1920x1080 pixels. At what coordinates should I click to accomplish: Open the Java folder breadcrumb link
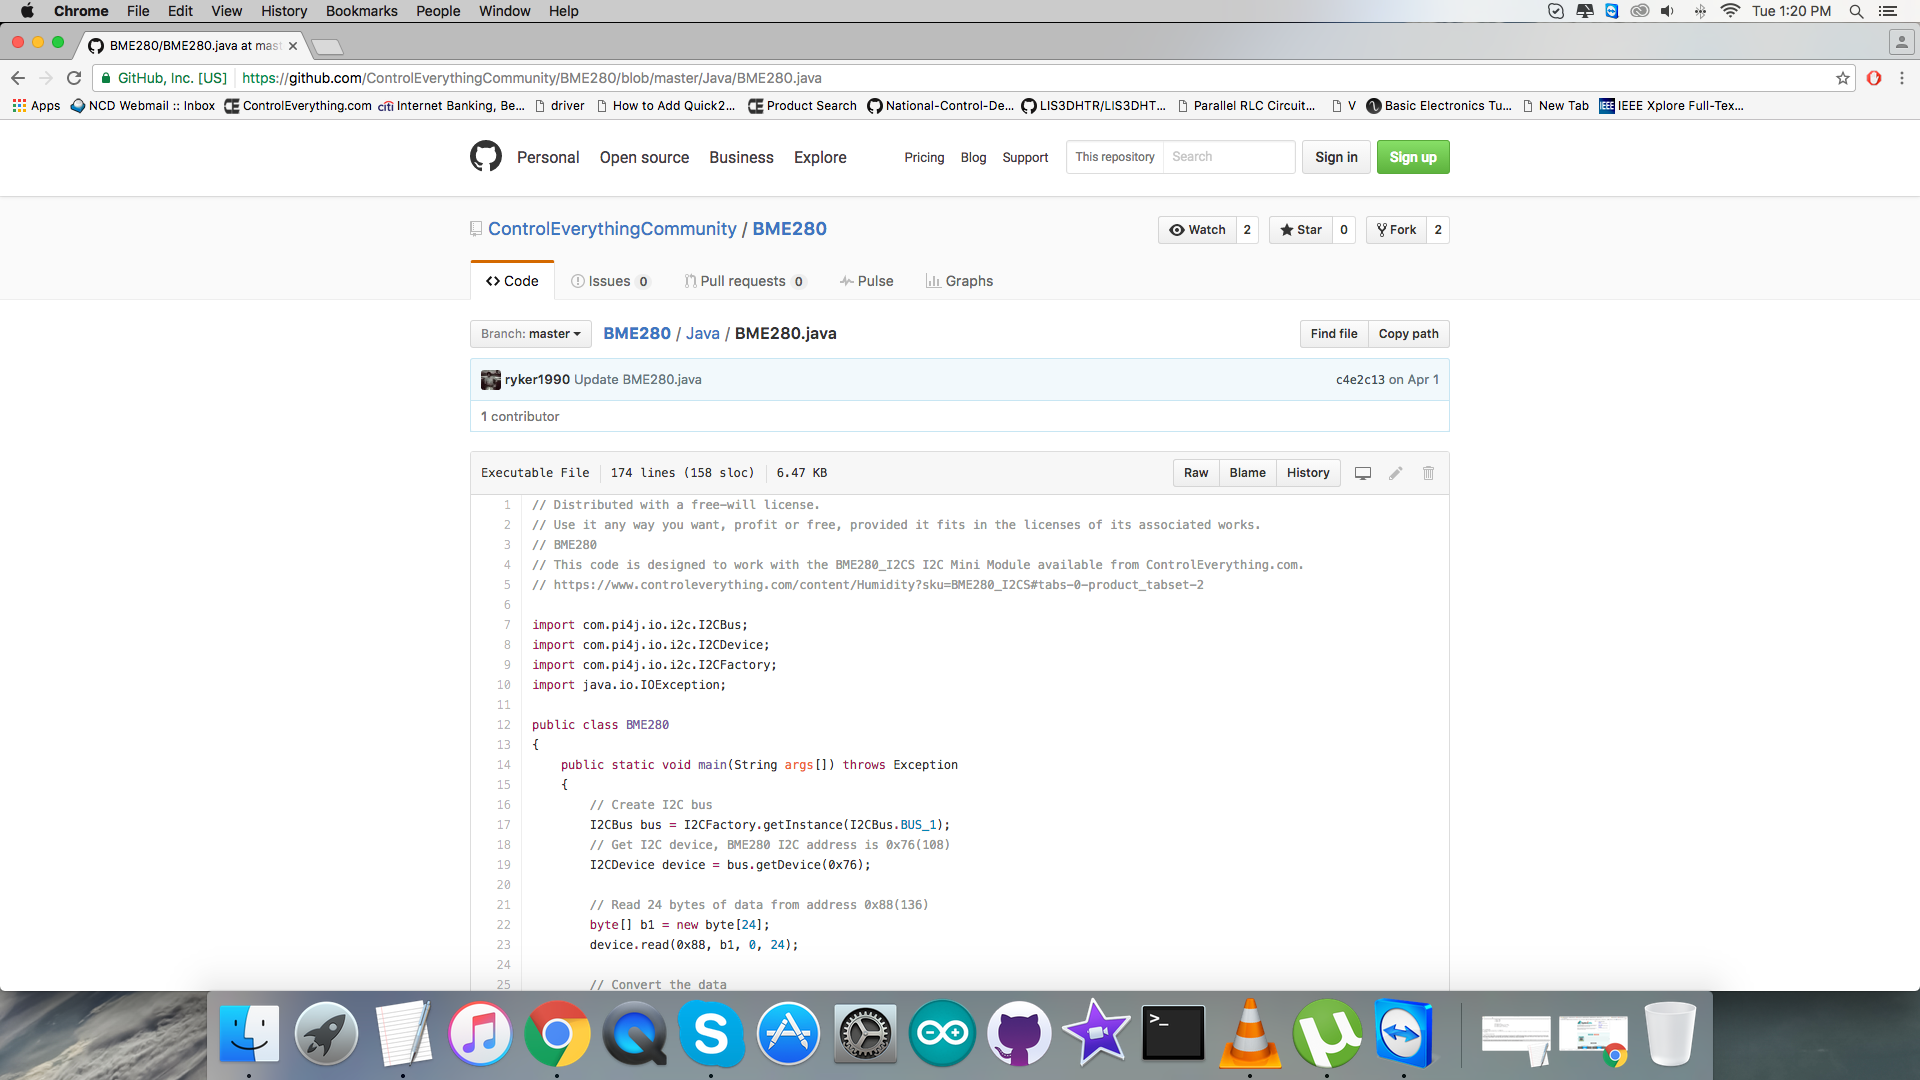tap(702, 333)
